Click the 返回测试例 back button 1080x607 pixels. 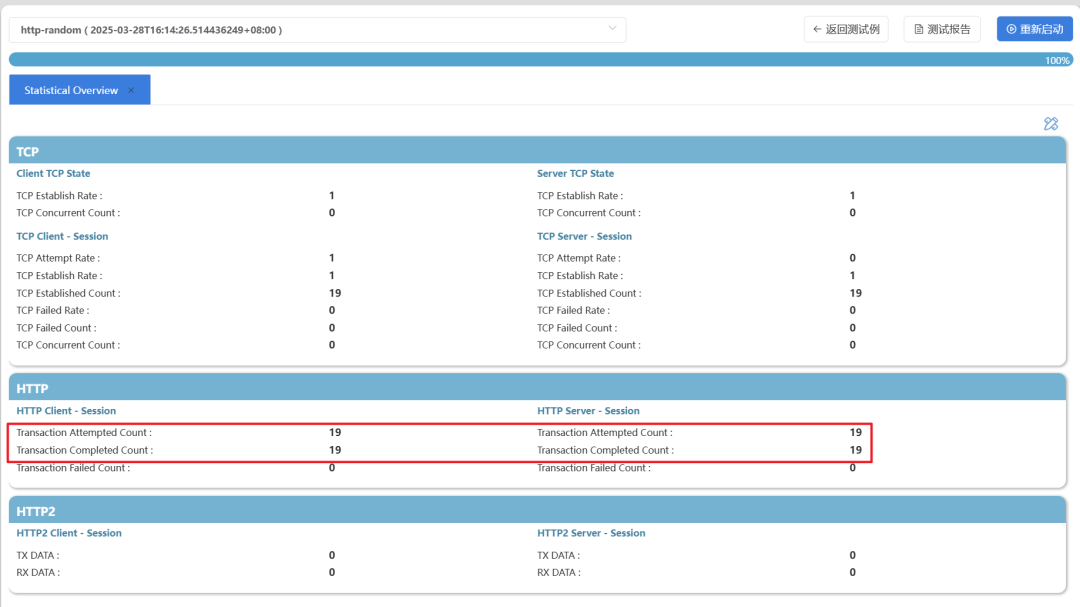click(x=845, y=29)
